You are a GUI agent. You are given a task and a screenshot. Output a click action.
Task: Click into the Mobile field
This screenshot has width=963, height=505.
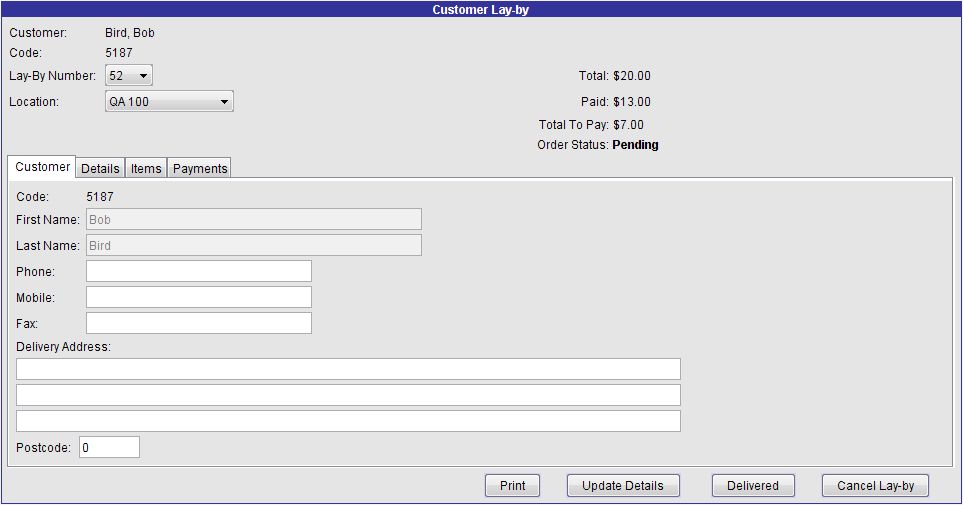pyautogui.click(x=199, y=297)
